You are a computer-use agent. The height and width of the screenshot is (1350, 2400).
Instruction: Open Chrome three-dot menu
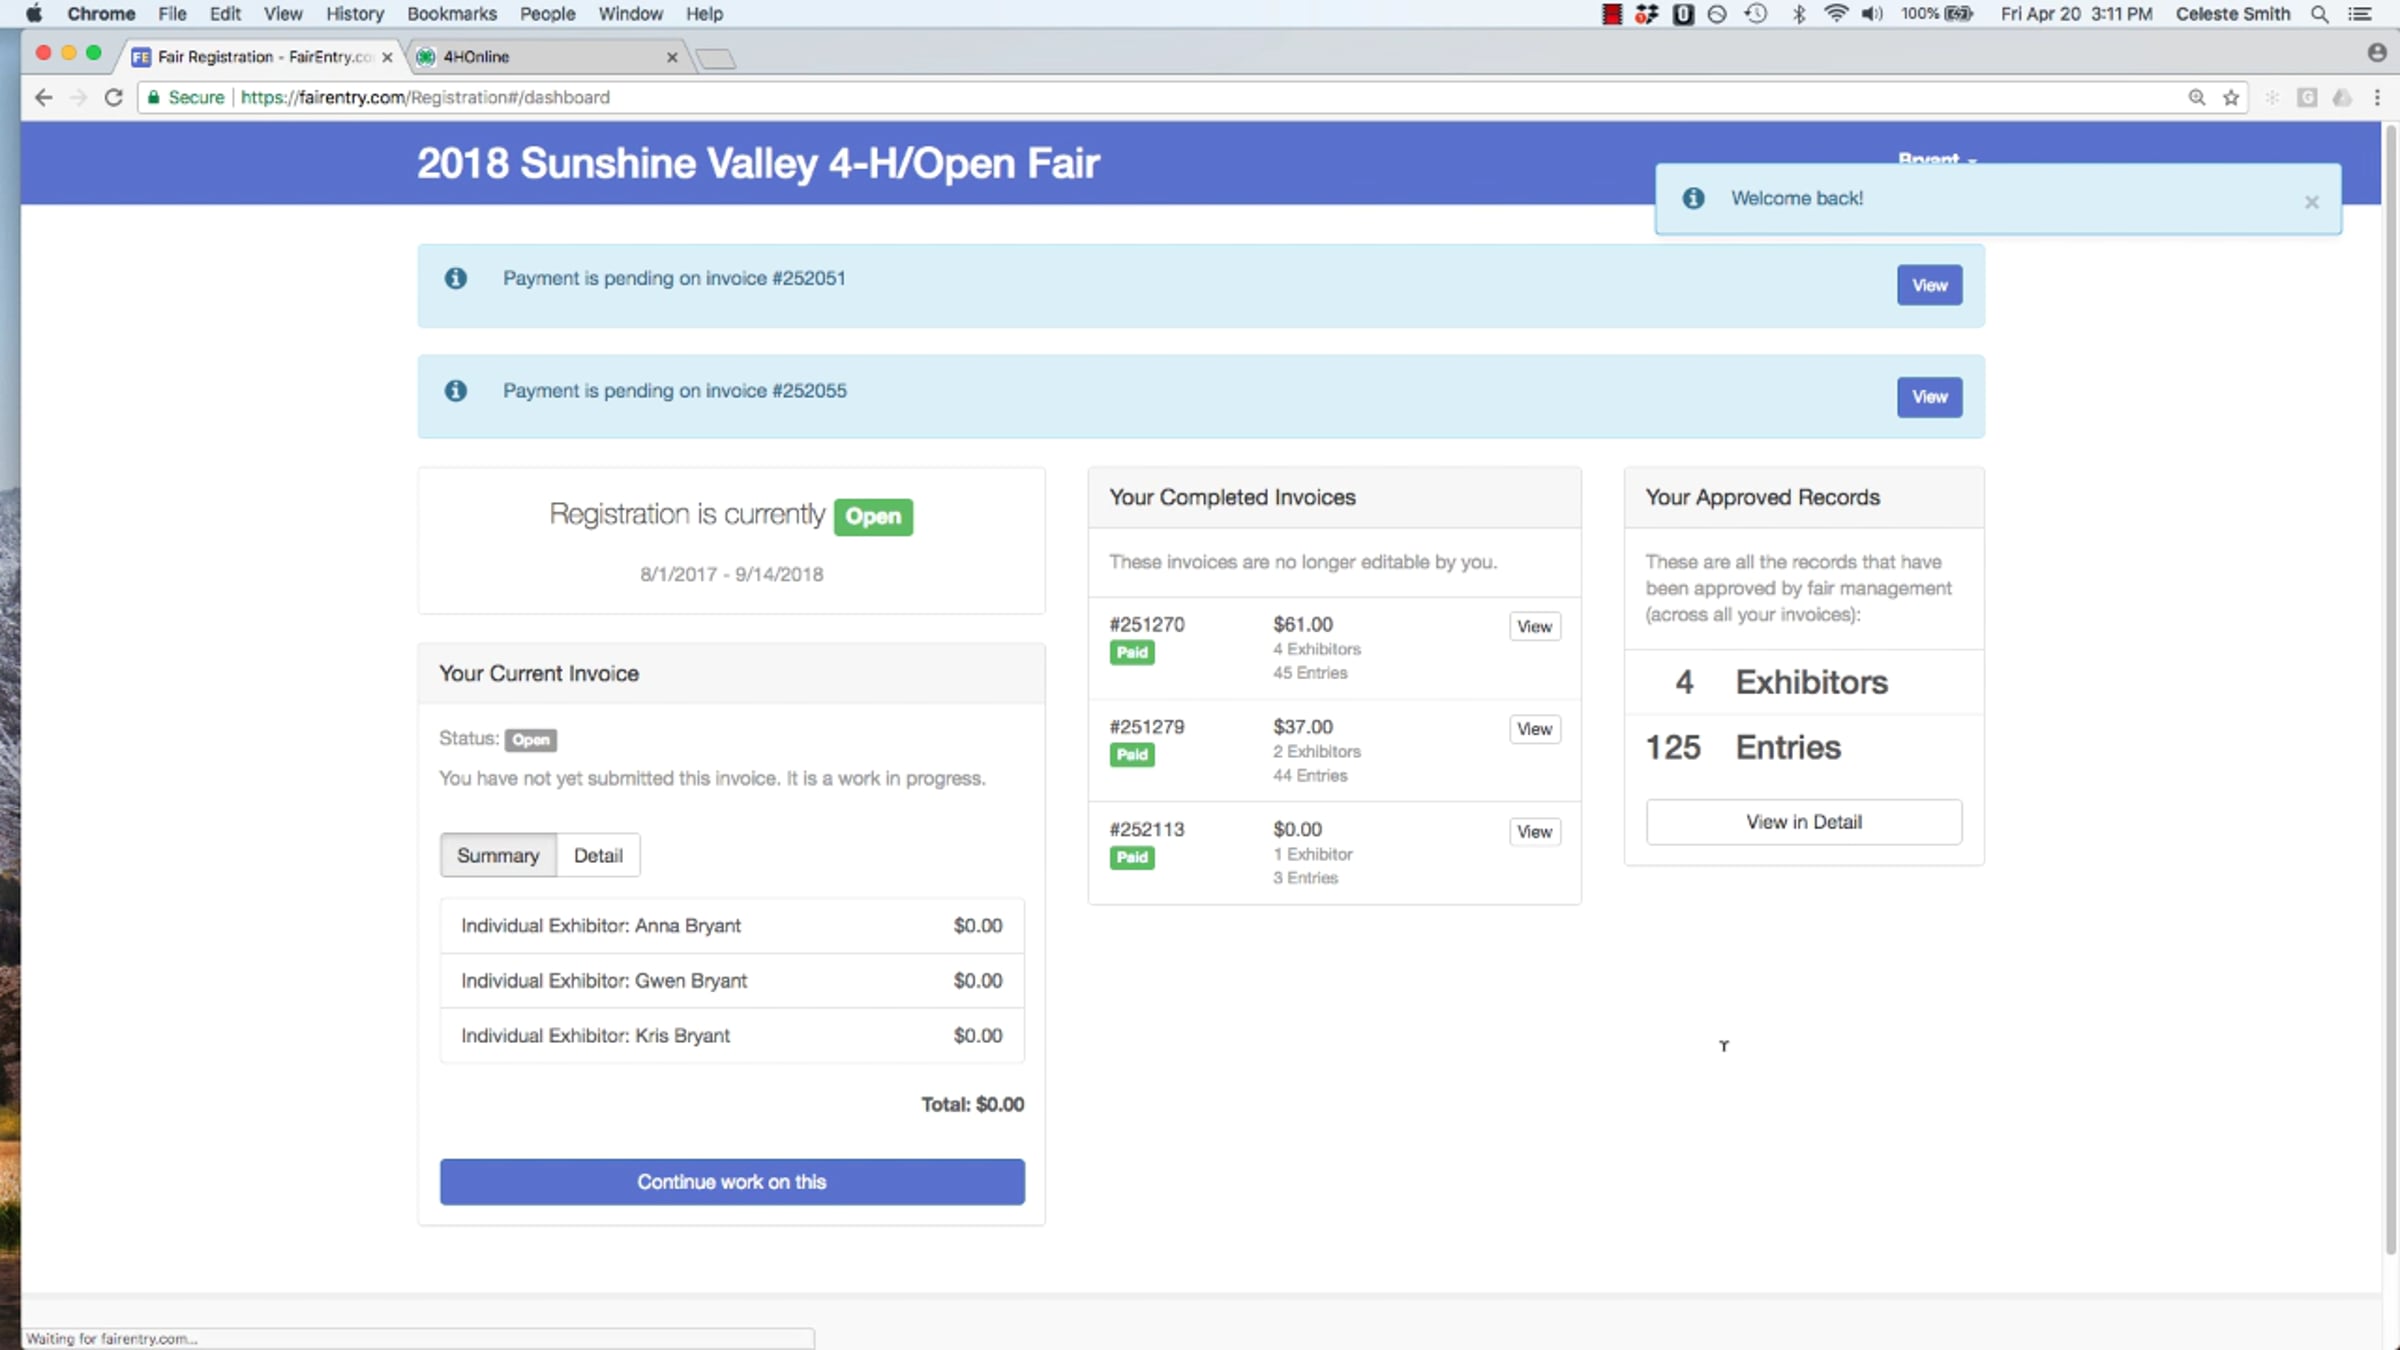2377,97
